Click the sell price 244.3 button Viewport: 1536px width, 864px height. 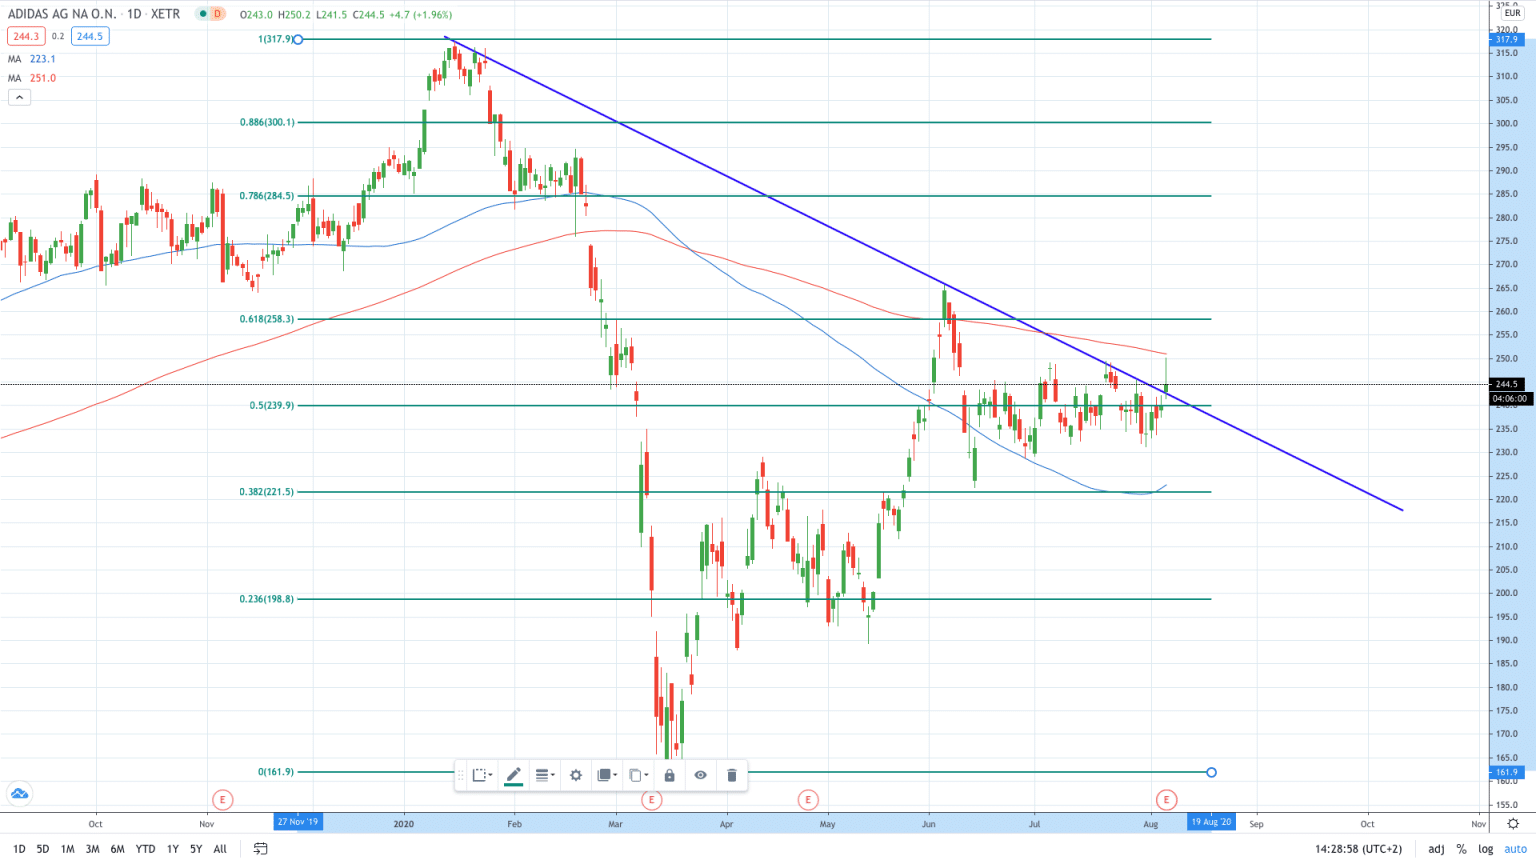[25, 36]
